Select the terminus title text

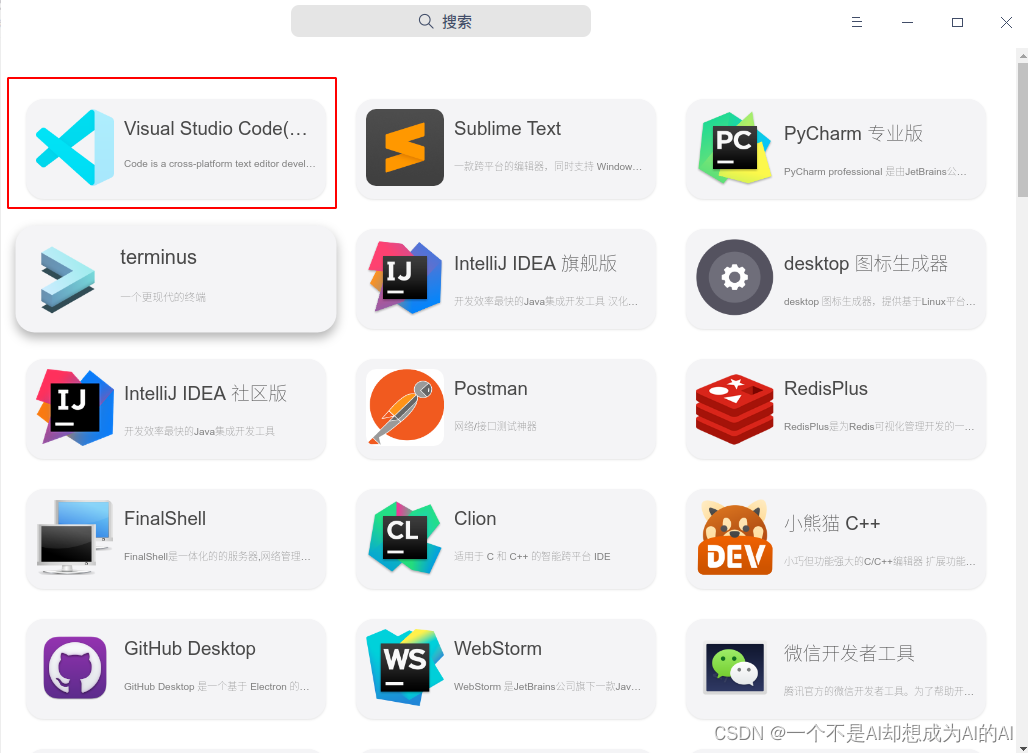coord(158,257)
